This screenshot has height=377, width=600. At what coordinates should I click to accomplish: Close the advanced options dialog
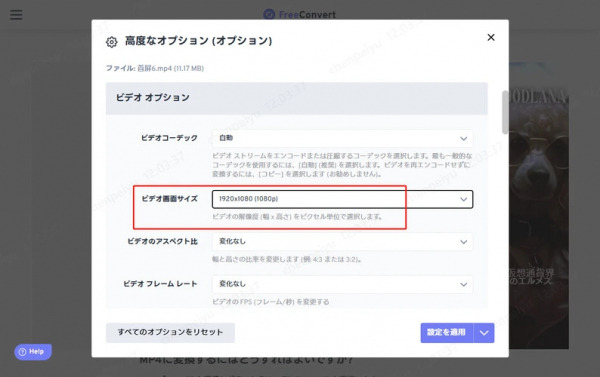491,37
